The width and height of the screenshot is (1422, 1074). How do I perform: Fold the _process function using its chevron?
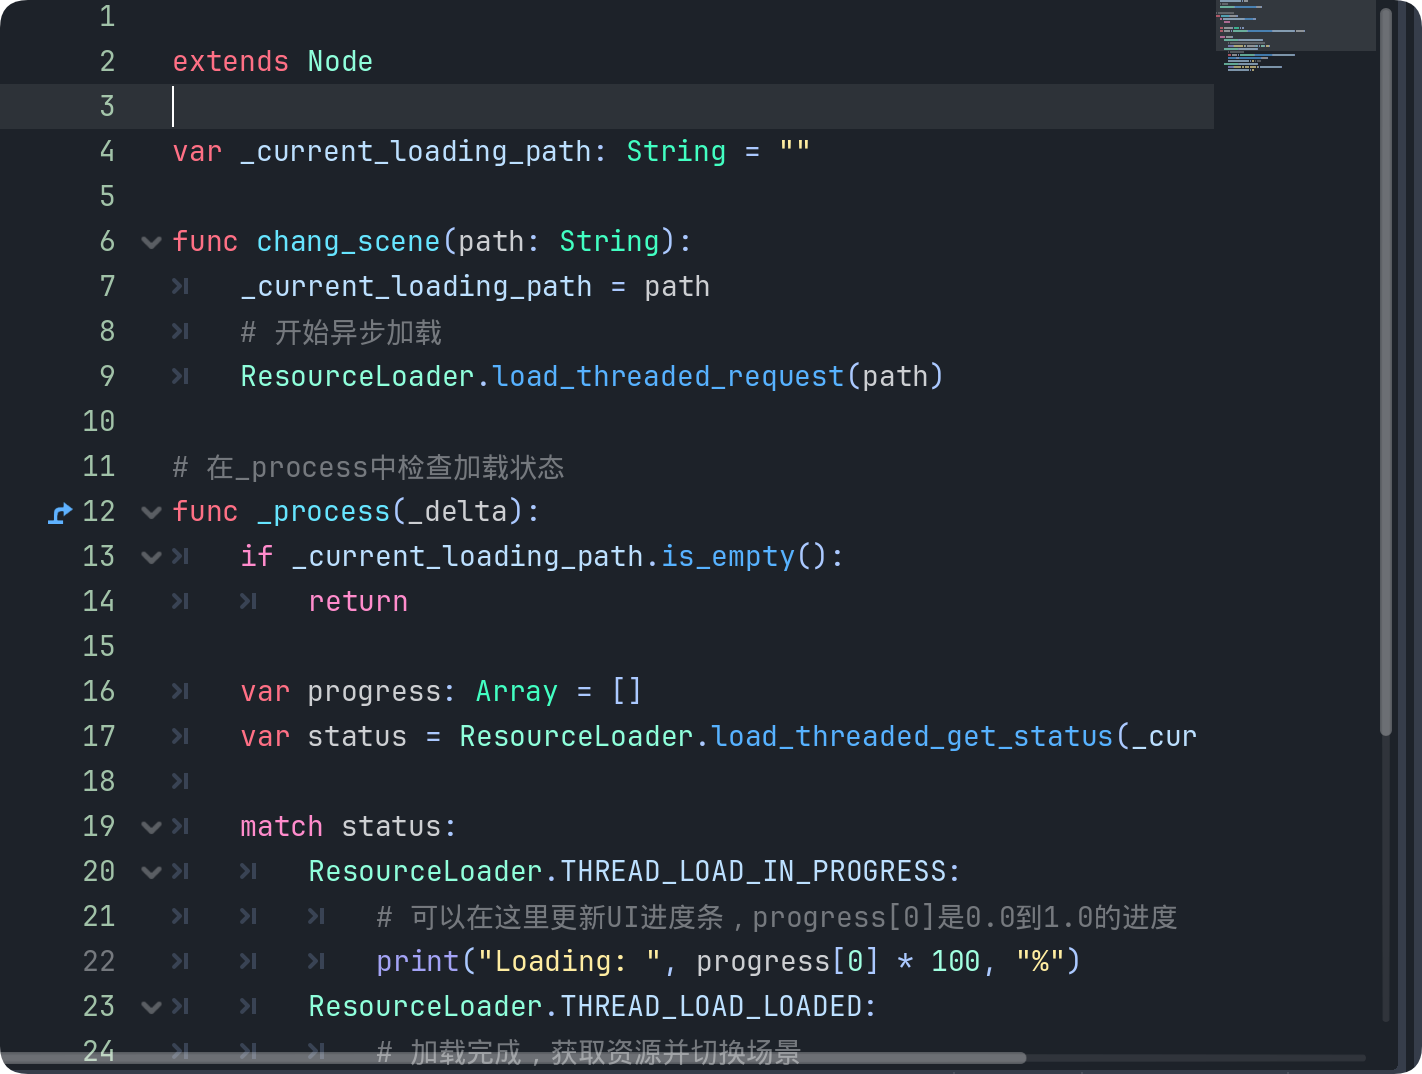pyautogui.click(x=151, y=512)
